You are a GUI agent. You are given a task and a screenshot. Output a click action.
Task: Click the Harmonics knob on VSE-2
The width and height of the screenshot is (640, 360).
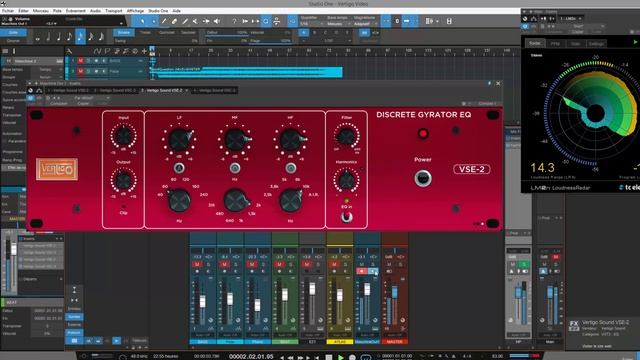click(346, 180)
